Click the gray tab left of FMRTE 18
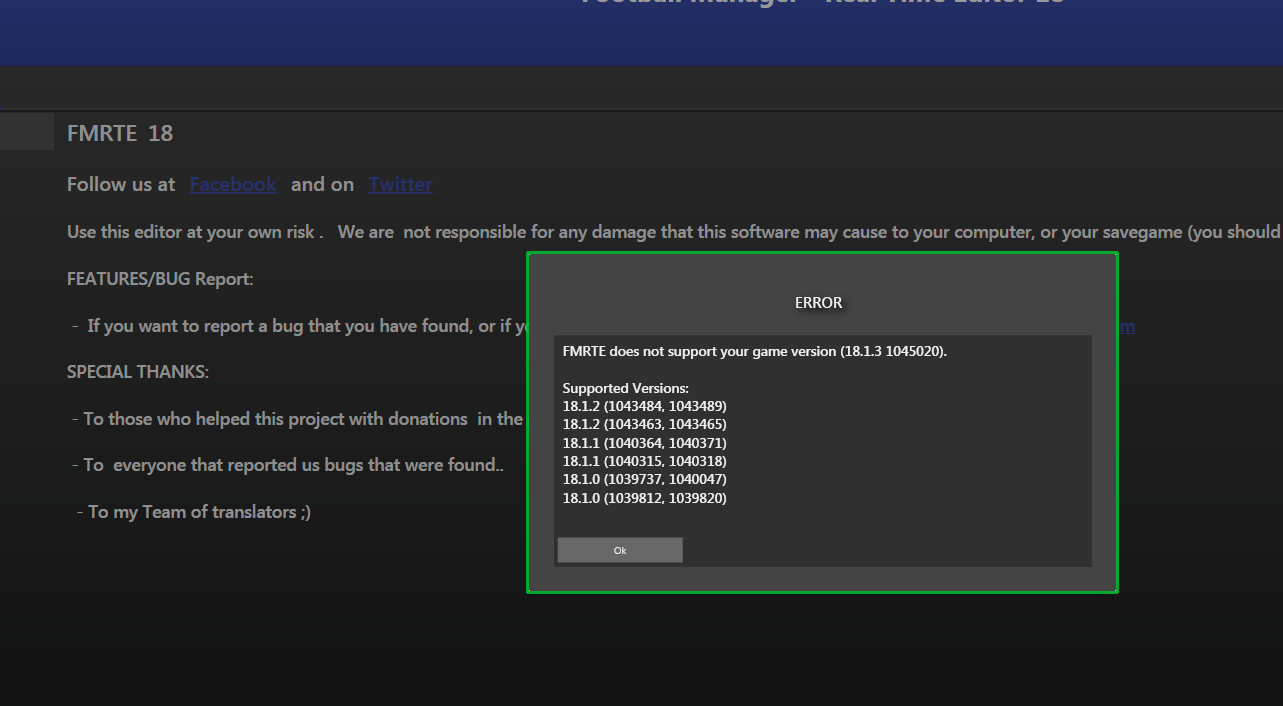 click(x=27, y=132)
